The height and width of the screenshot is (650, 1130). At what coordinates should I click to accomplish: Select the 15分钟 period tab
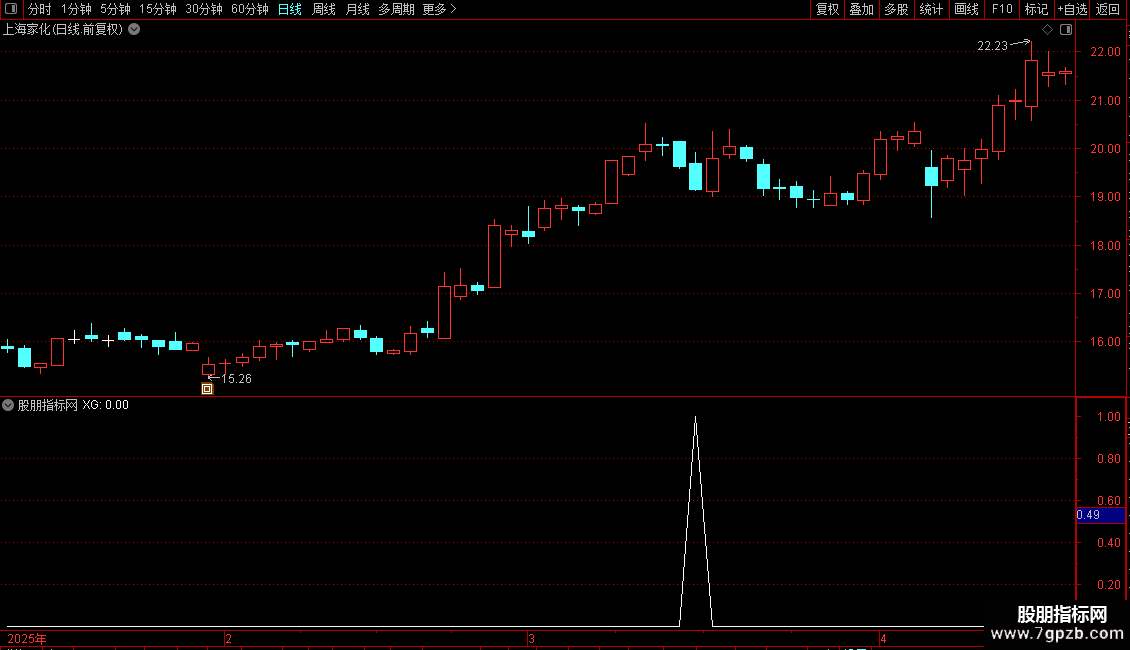coord(158,9)
